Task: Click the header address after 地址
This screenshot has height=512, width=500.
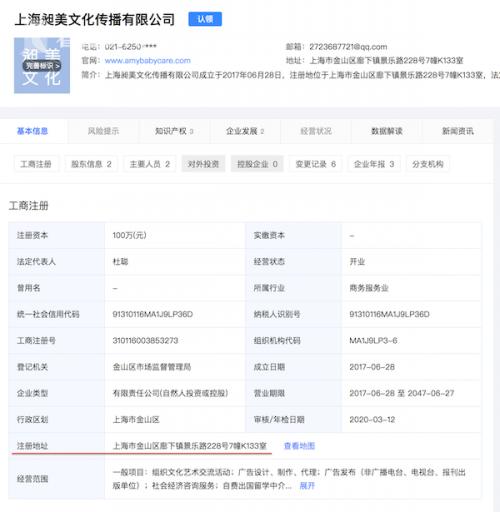Action: coord(386,61)
